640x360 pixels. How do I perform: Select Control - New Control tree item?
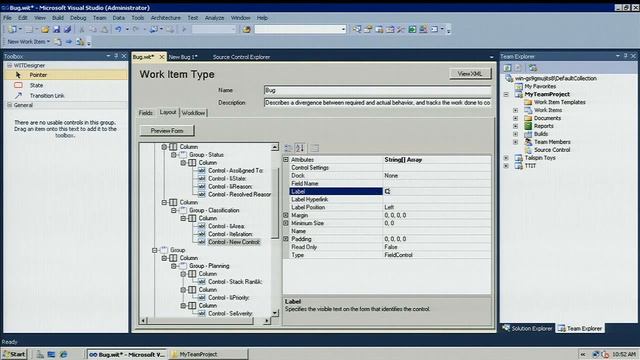pos(234,242)
